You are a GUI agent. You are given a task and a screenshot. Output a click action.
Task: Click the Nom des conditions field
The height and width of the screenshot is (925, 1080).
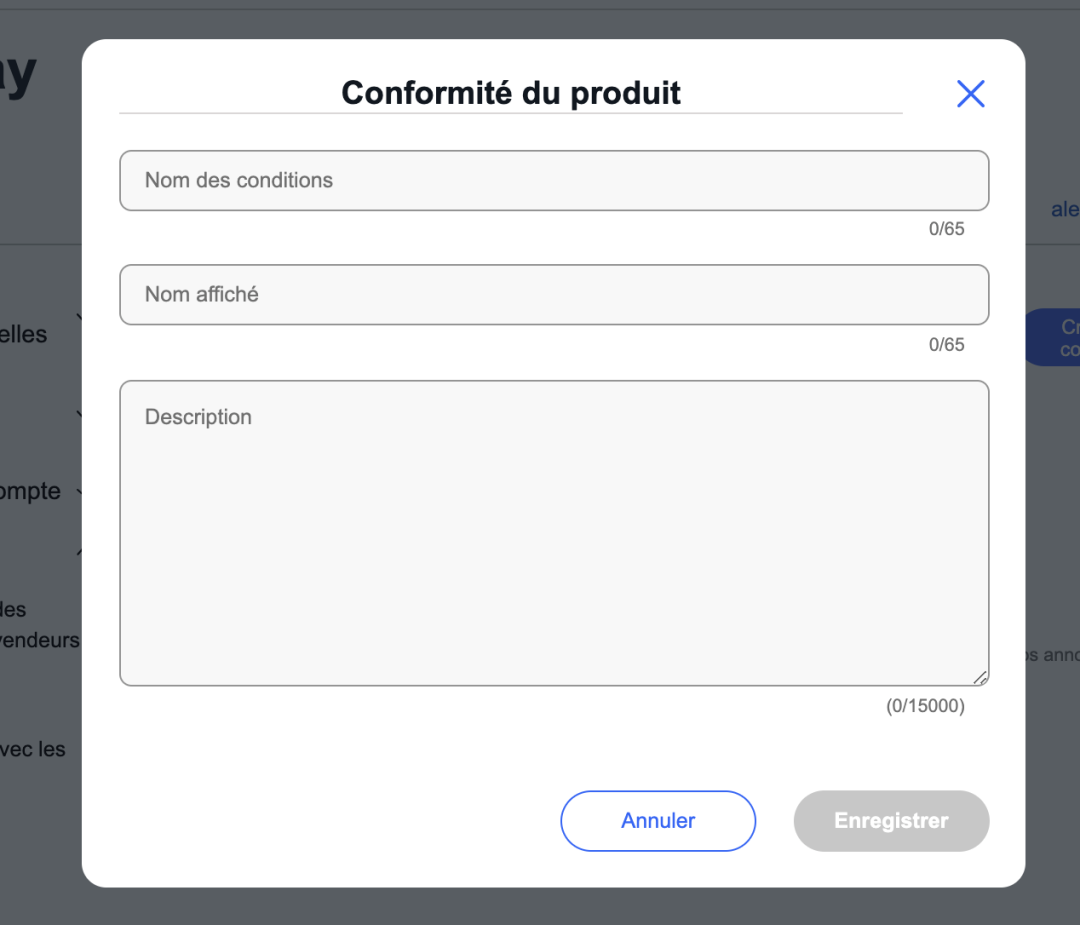(x=554, y=181)
